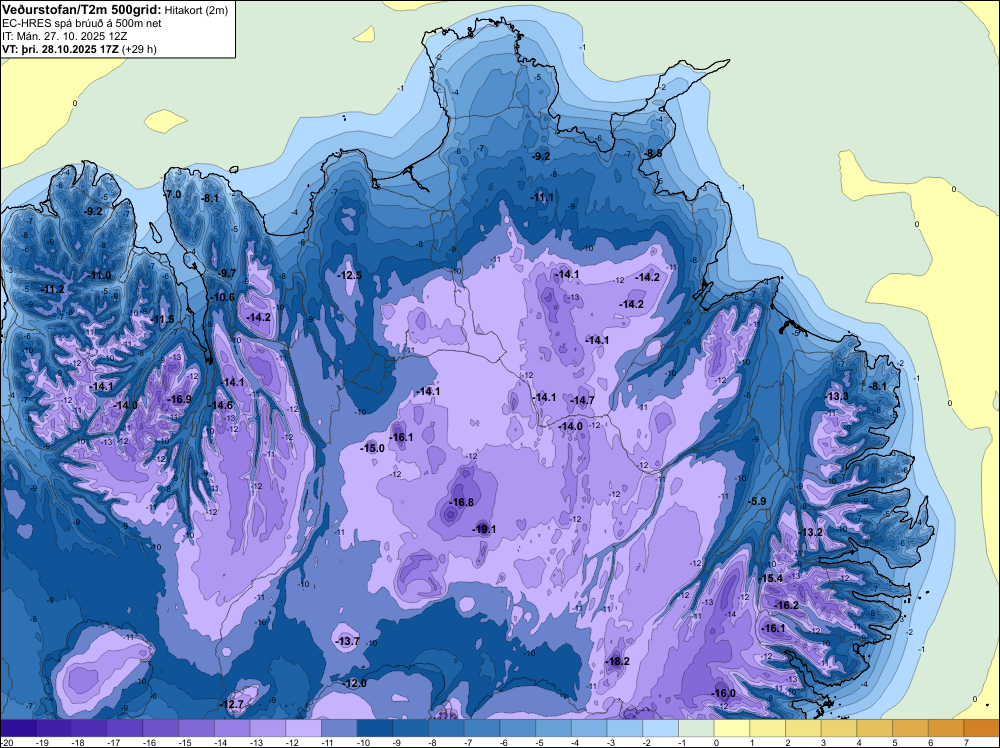Click the -9.7 temperature label

(226, 274)
